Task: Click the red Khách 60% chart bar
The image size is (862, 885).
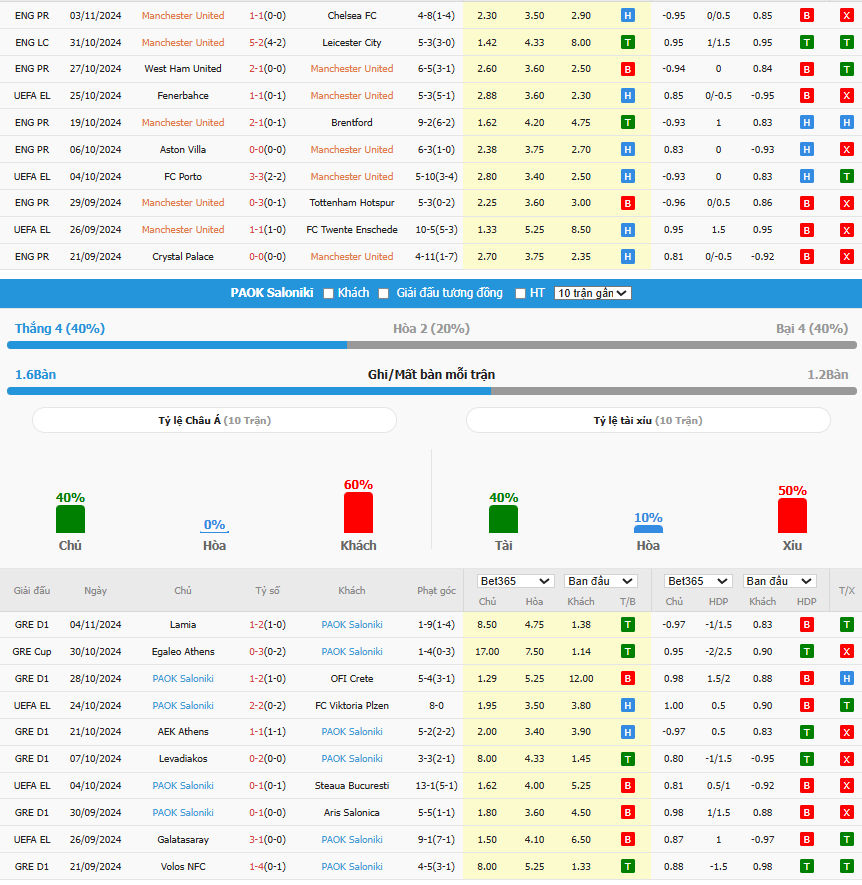Action: click(x=358, y=512)
